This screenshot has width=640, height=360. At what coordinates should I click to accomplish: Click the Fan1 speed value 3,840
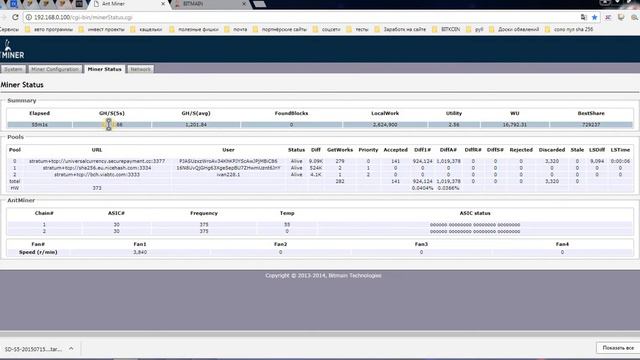click(x=140, y=252)
